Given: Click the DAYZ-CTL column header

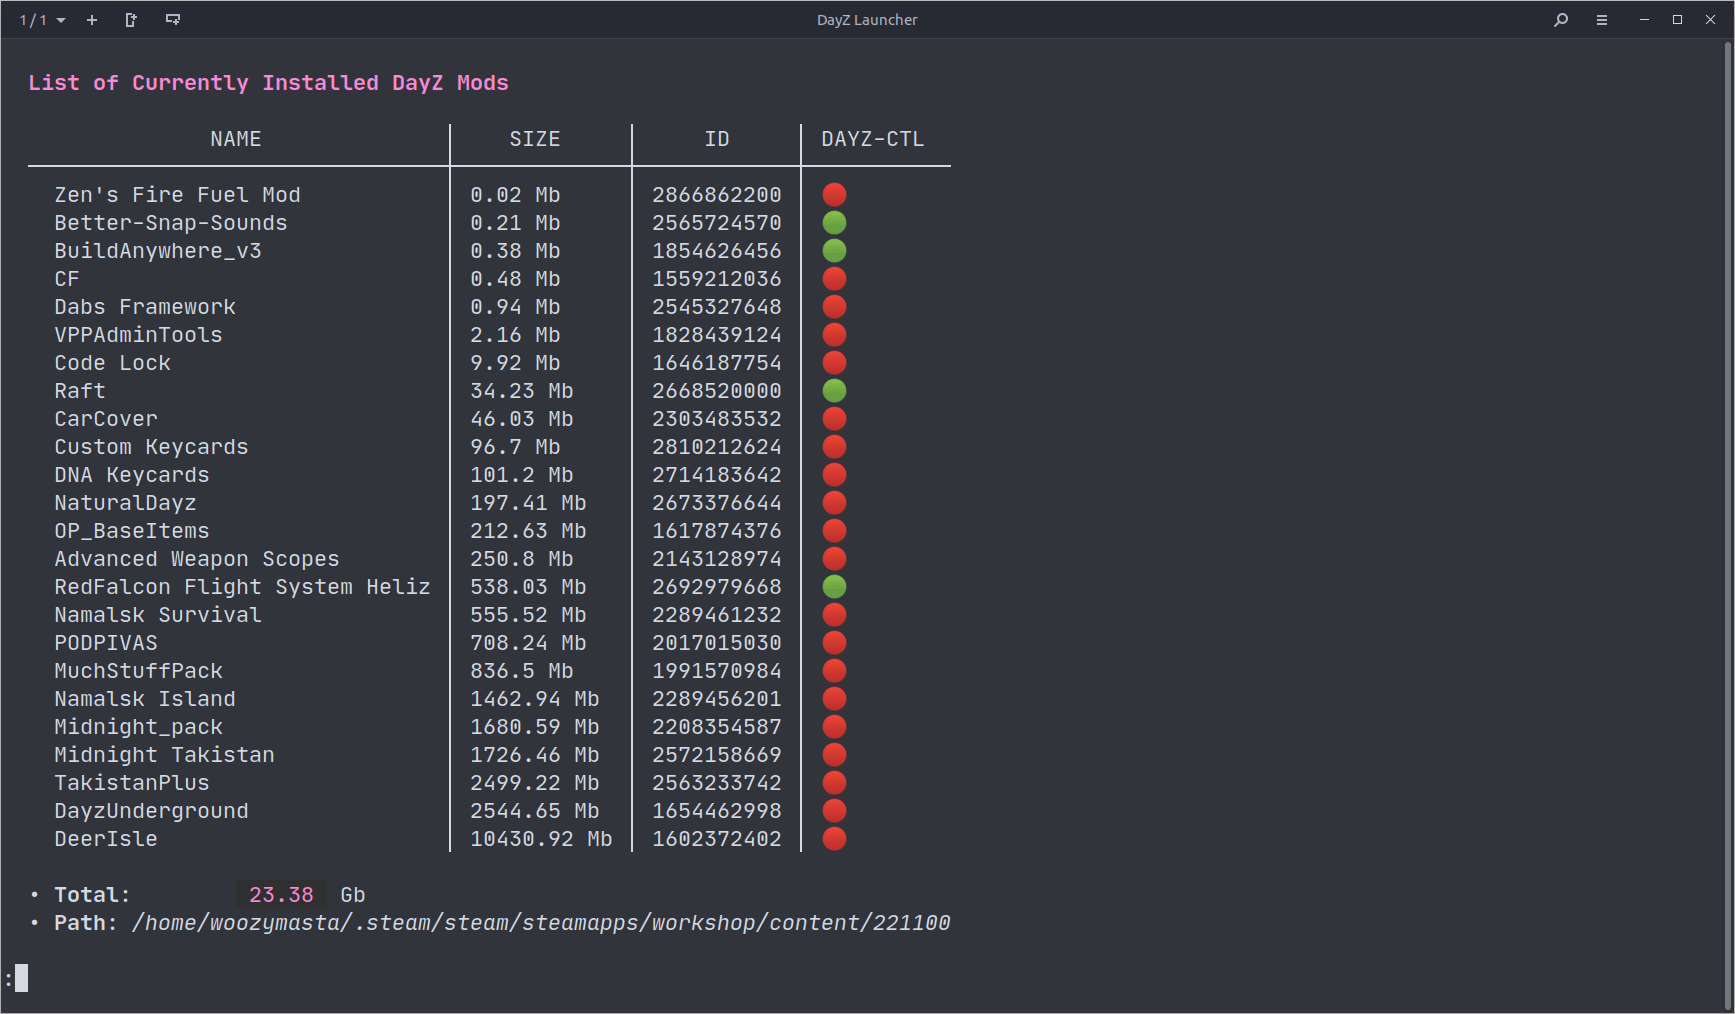Looking at the screenshot, I should 873,139.
